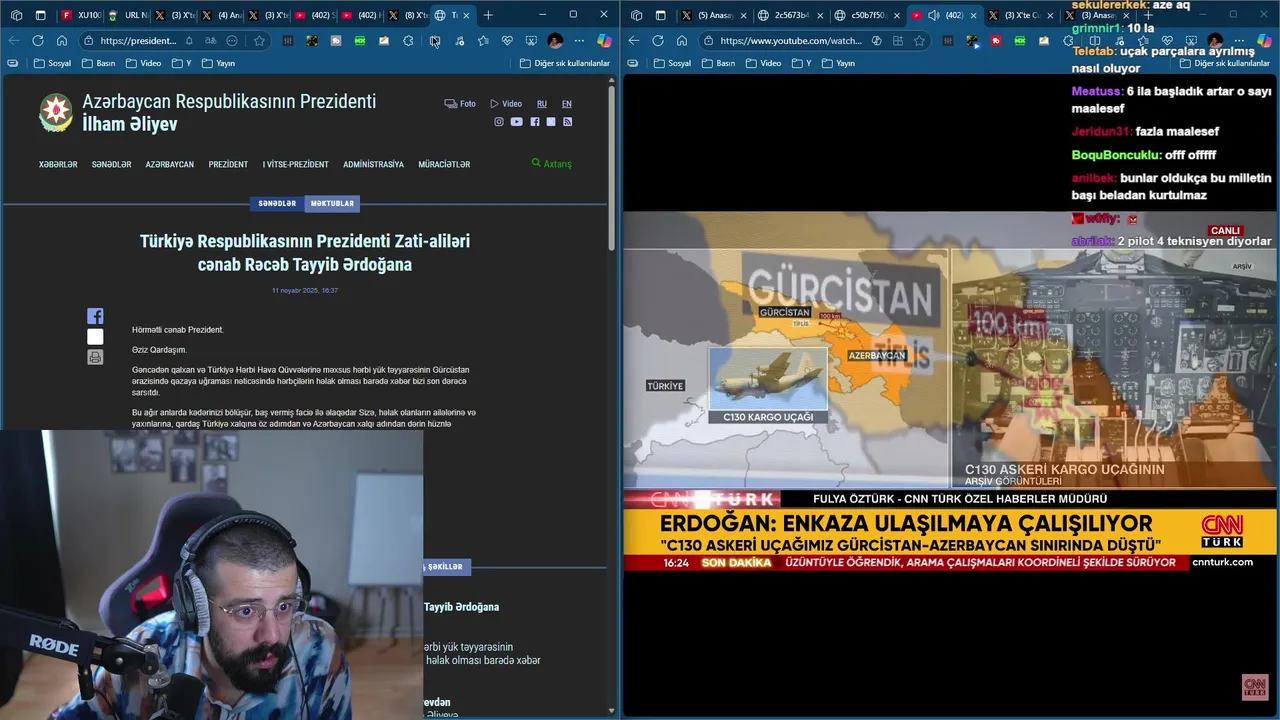This screenshot has height=720, width=1280.
Task: Reload the YouTube page in right window
Action: (658, 40)
